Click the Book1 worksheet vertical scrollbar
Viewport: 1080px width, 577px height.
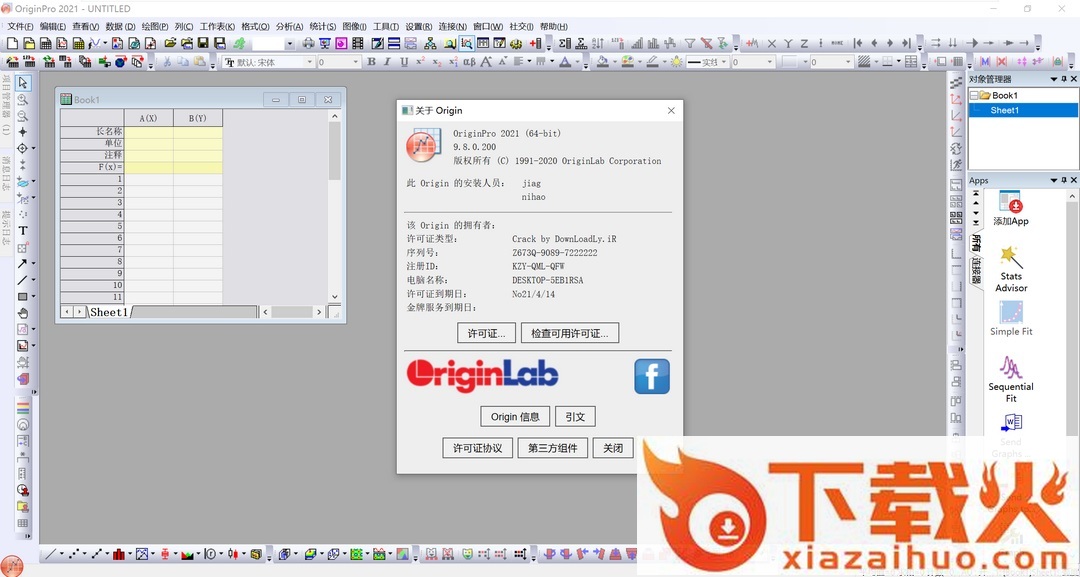click(x=335, y=200)
